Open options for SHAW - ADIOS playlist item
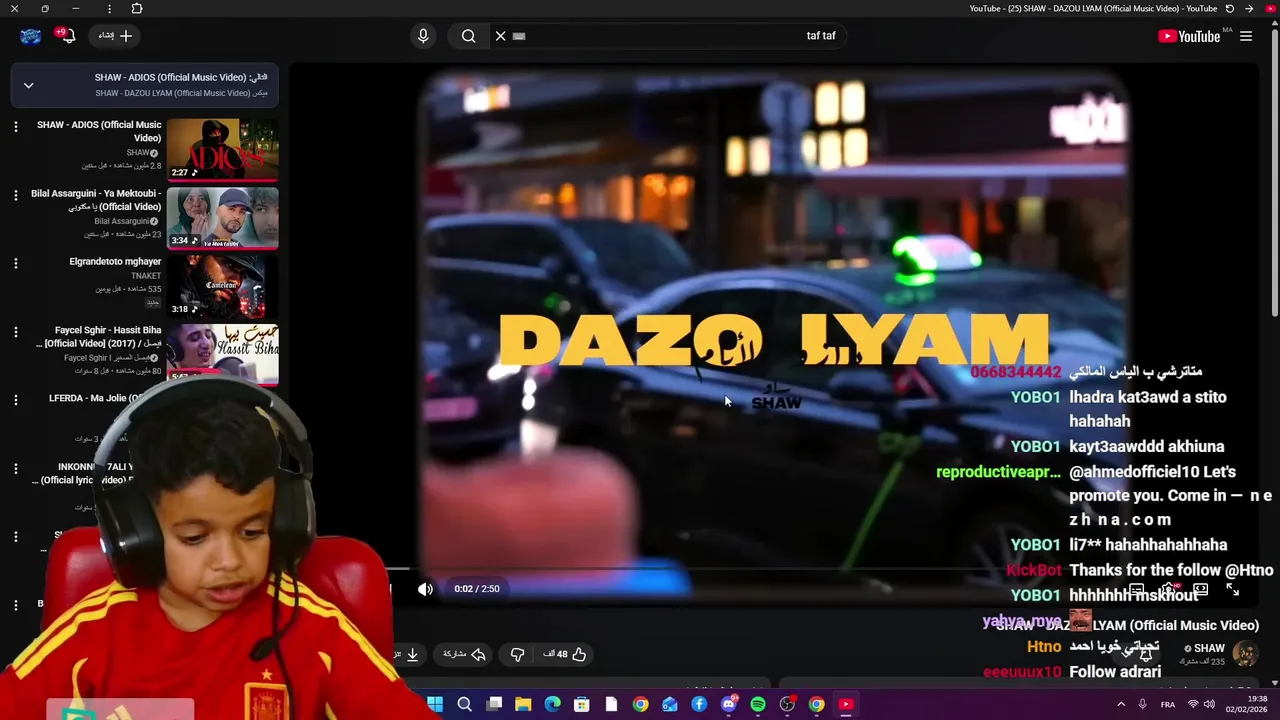 [x=15, y=126]
